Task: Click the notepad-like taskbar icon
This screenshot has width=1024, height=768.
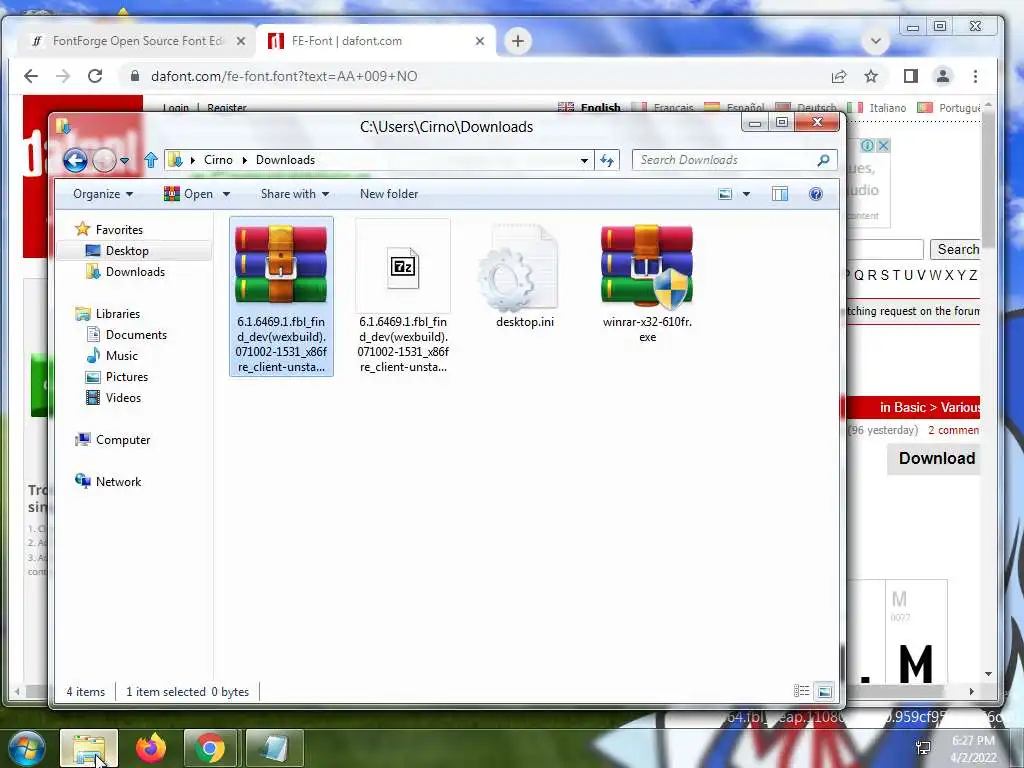Action: point(274,748)
